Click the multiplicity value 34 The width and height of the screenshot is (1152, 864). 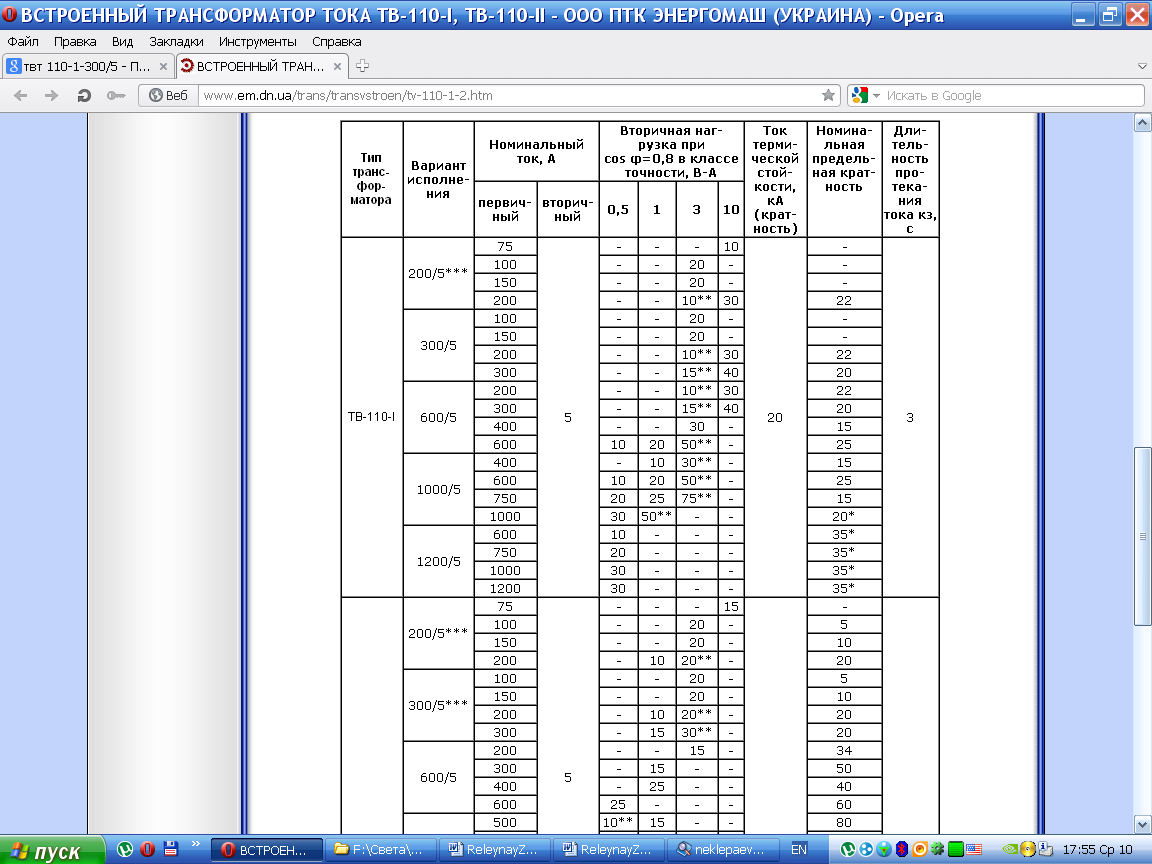pos(843,751)
